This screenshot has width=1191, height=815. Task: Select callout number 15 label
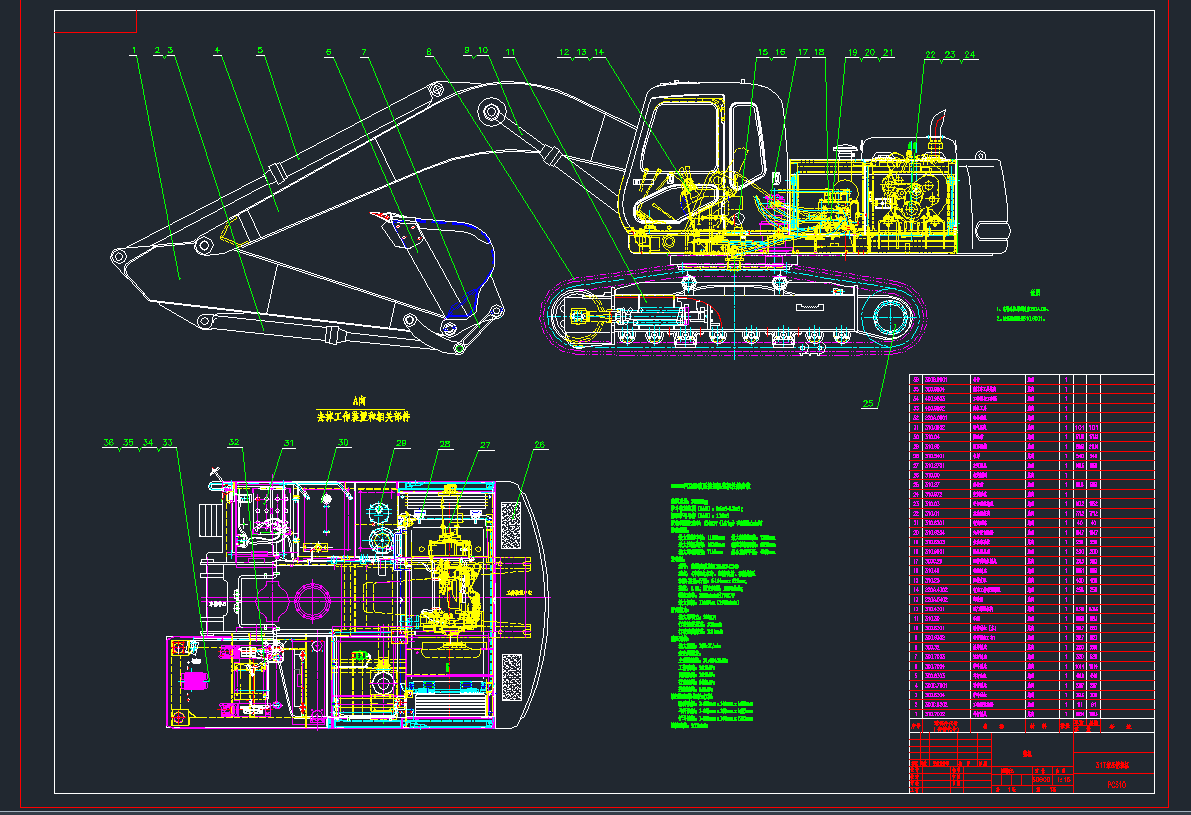[x=763, y=52]
